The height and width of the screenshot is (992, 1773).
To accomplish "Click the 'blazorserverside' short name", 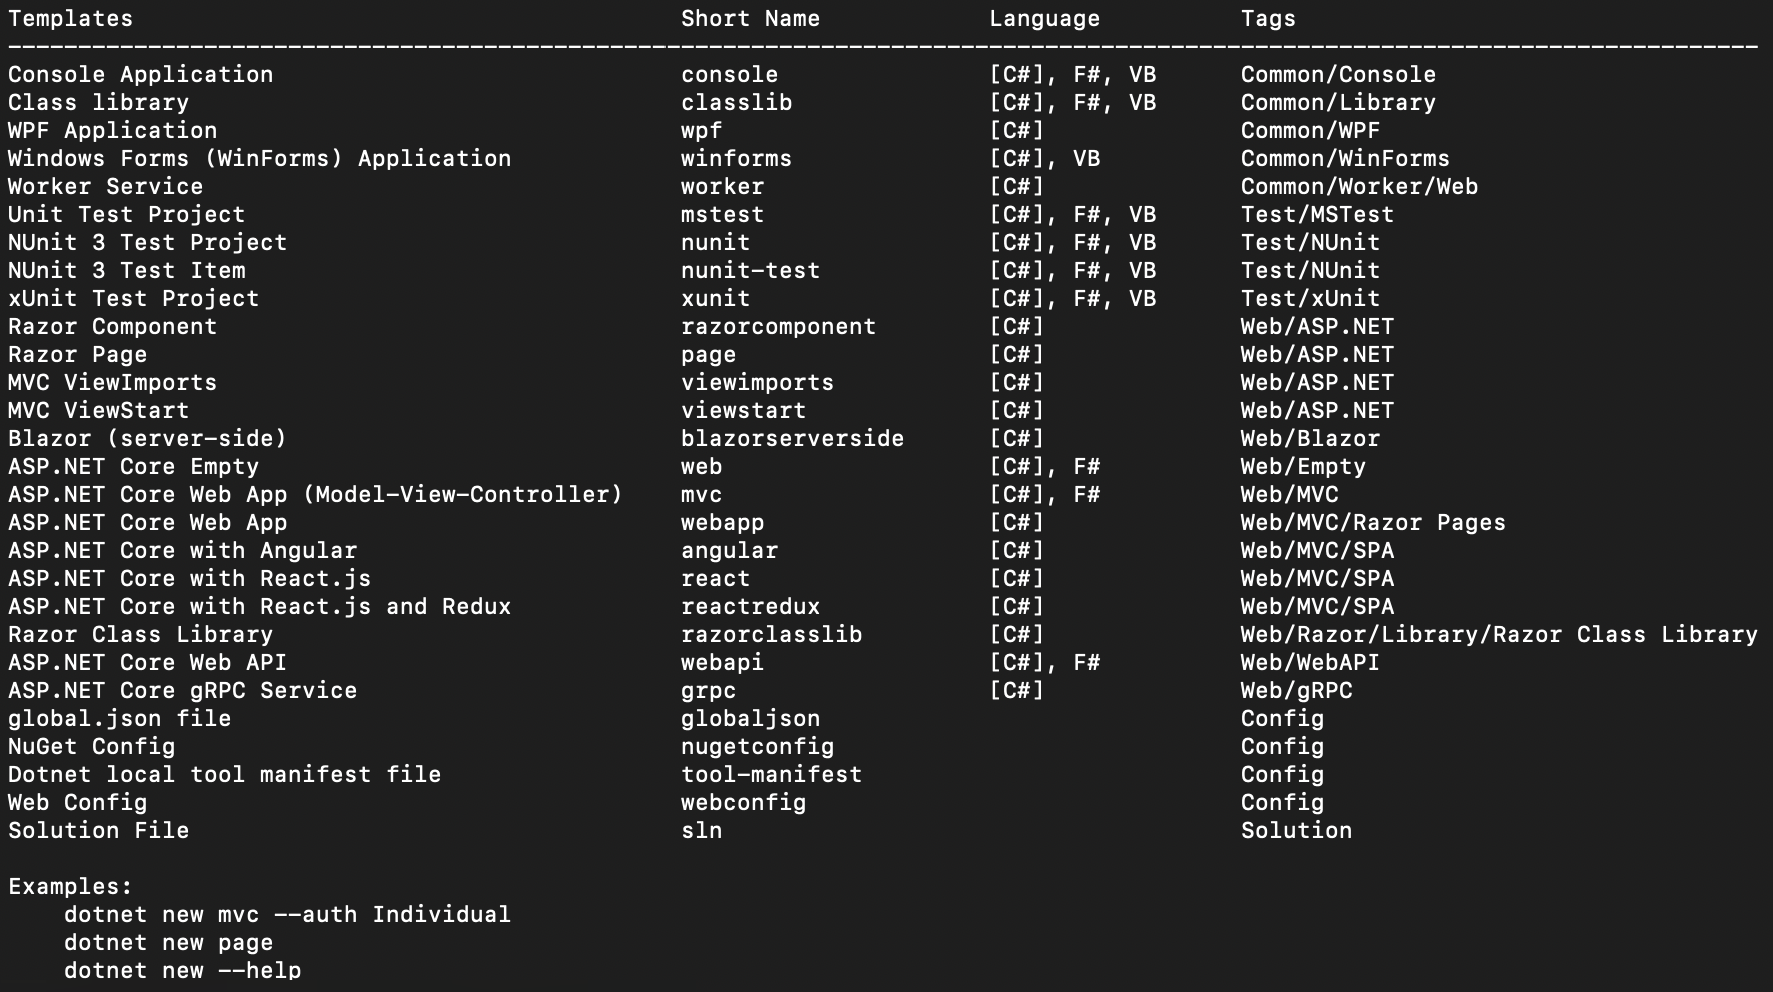I will [792, 439].
